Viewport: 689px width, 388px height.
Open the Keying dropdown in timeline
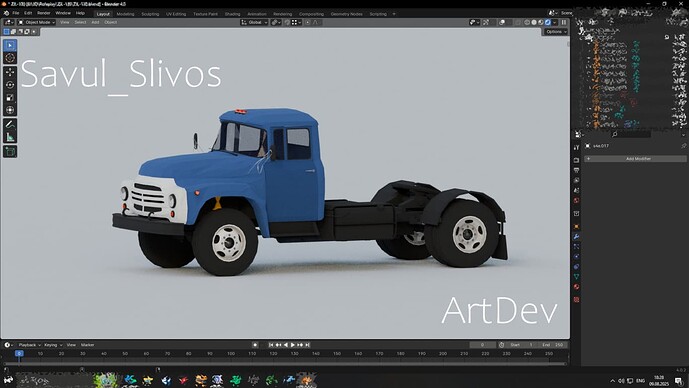pos(53,345)
